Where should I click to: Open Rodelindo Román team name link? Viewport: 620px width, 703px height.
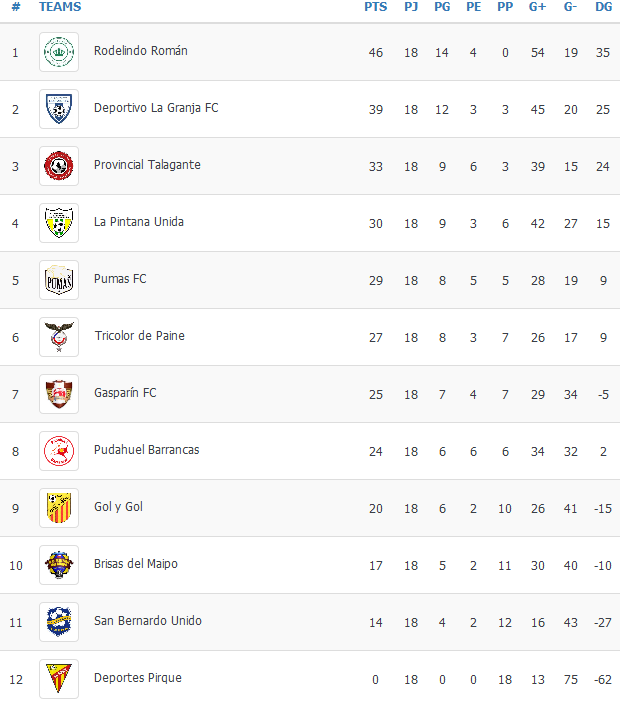click(x=141, y=51)
